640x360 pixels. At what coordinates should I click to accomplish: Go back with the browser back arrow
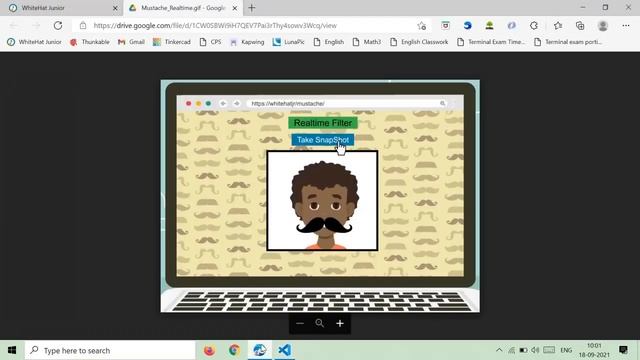point(13,25)
